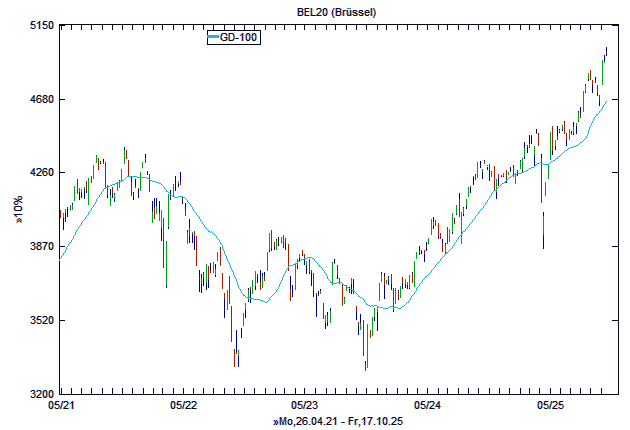The height and width of the screenshot is (430, 630).
Task: Click the cyan line swatch in the legend
Action: [x=213, y=38]
